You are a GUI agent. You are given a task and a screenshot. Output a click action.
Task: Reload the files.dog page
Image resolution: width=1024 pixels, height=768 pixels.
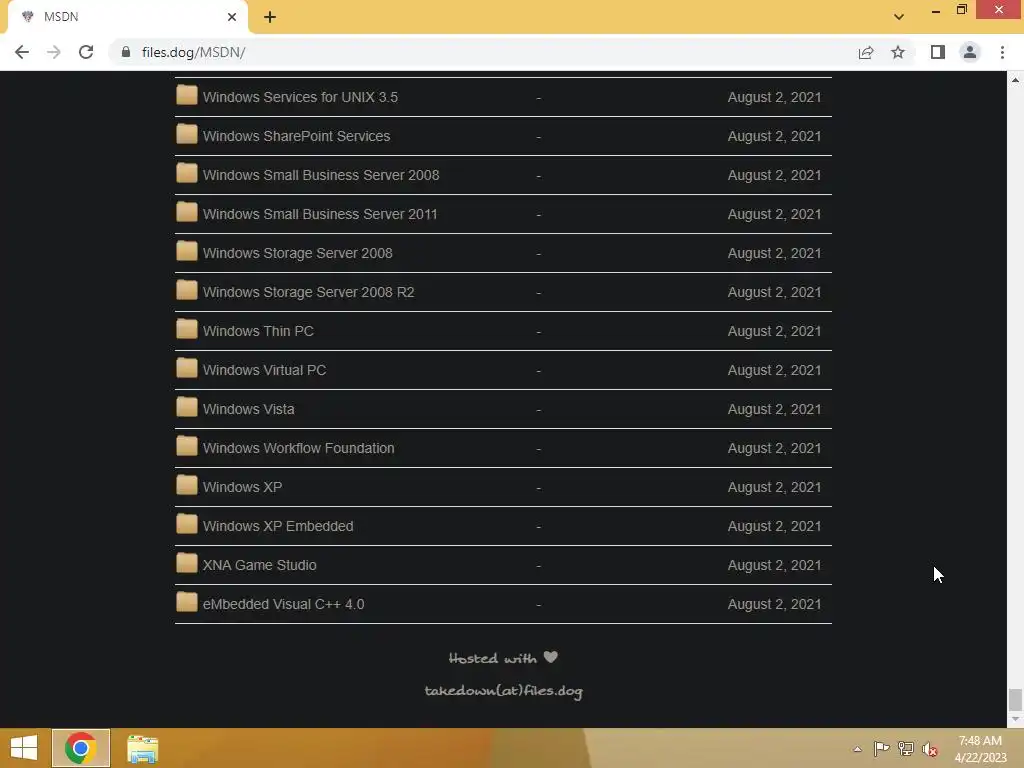tap(86, 52)
